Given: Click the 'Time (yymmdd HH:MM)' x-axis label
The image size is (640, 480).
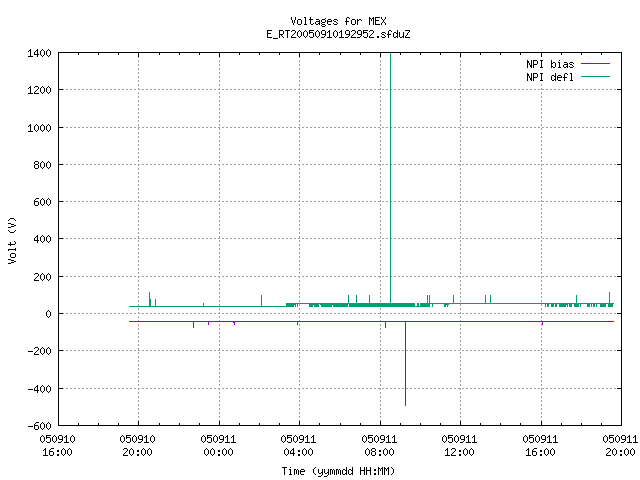Looking at the screenshot, I should click(338, 471).
